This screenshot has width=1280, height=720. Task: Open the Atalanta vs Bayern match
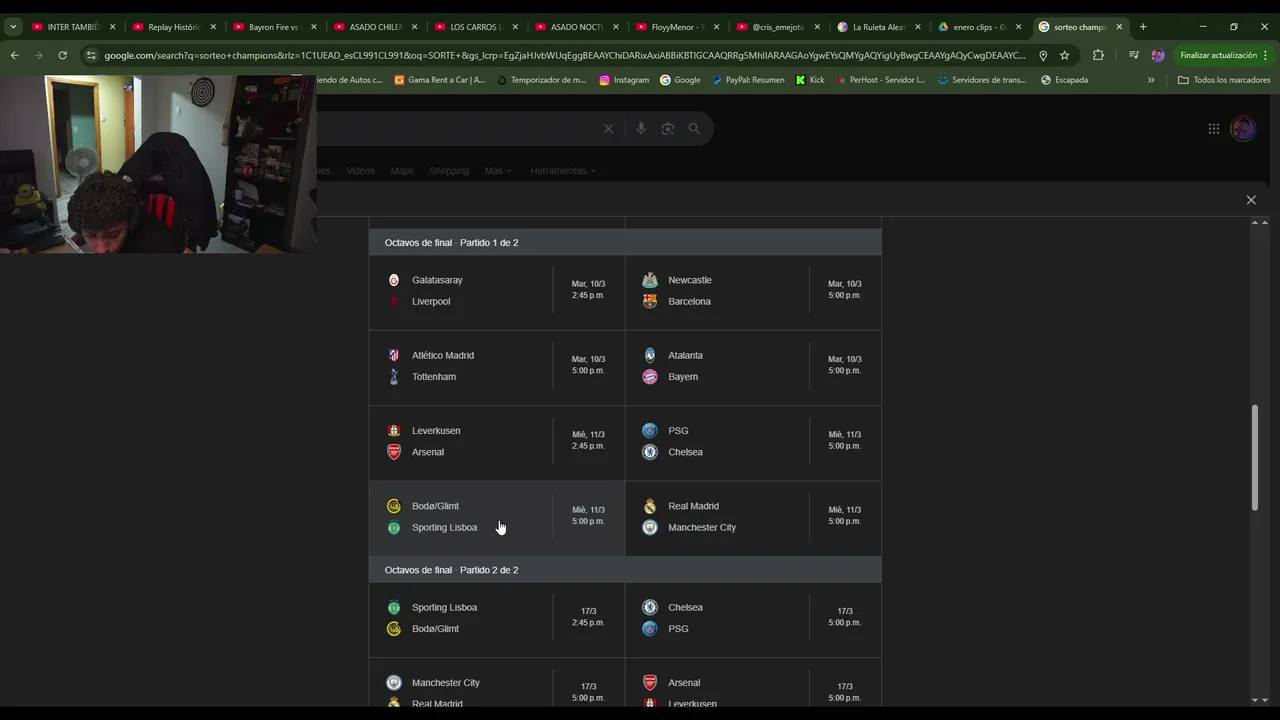coord(753,367)
